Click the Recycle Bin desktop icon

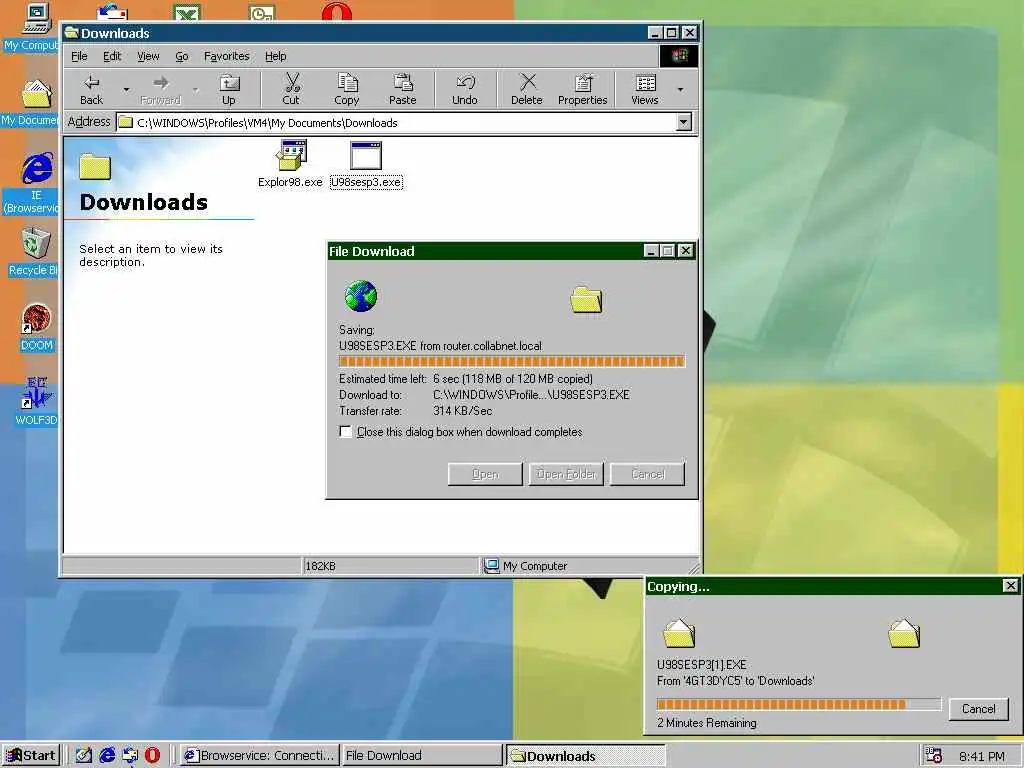(34, 251)
